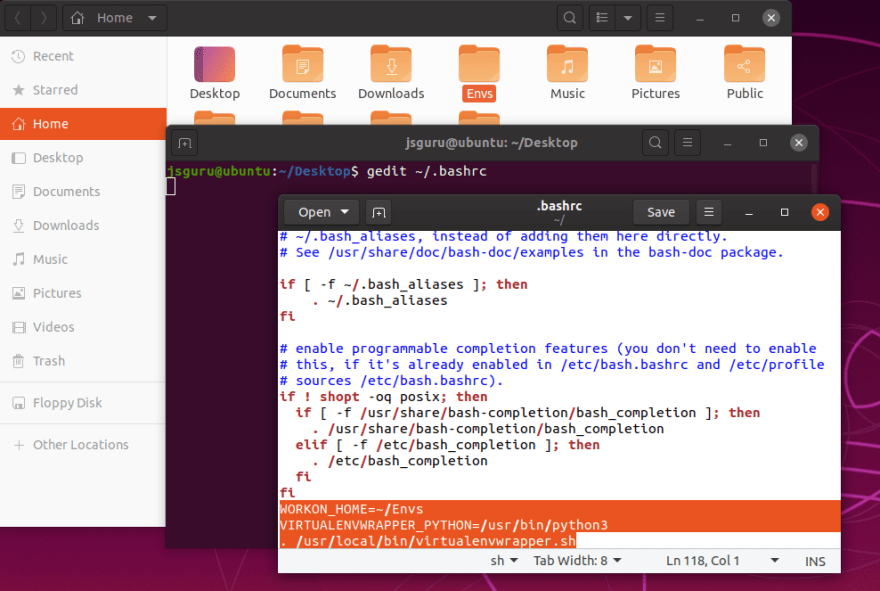Select the Envs folder

click(x=479, y=73)
